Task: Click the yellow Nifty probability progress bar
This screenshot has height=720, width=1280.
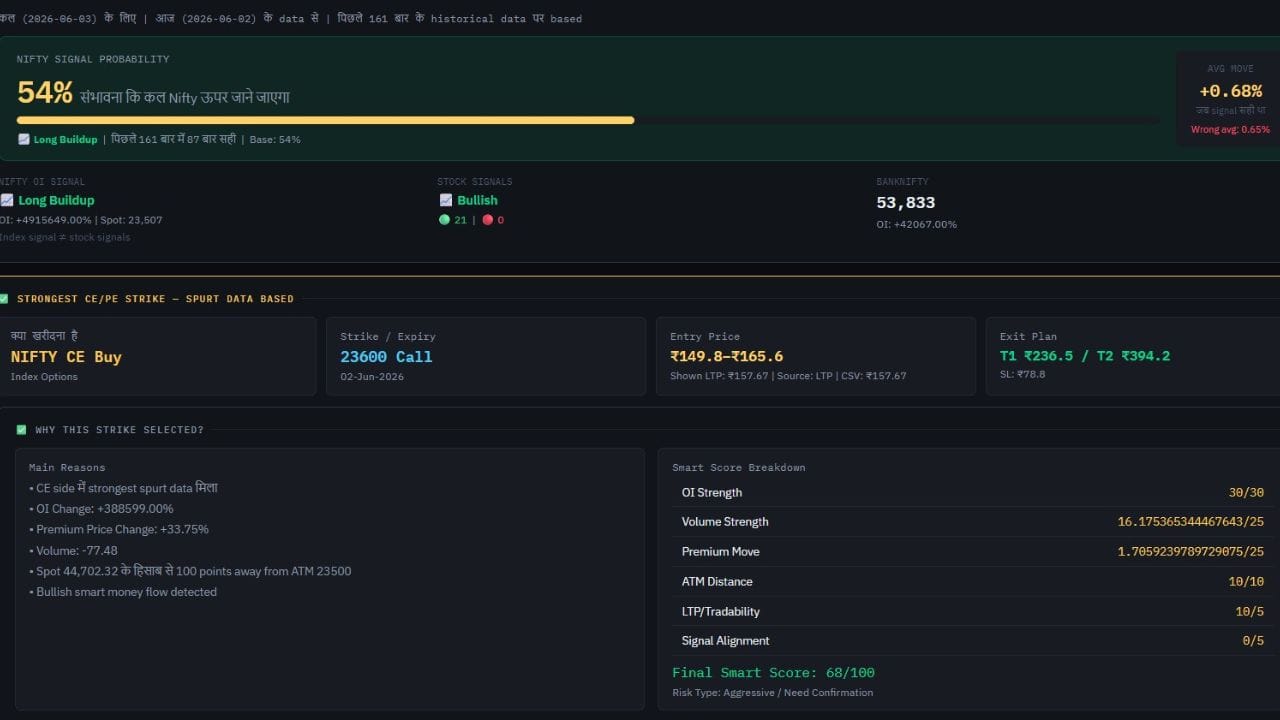Action: tap(326, 120)
